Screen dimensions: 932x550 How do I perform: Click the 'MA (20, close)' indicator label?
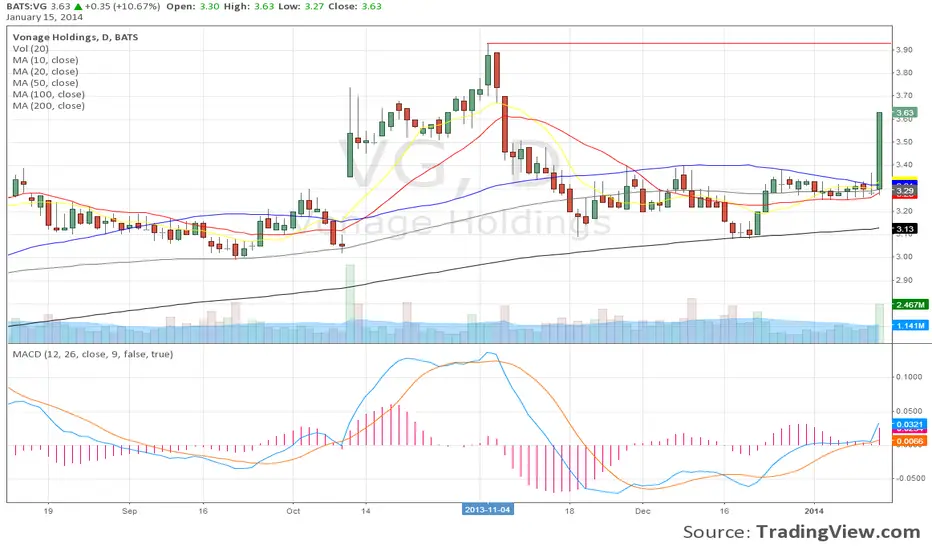45,71
